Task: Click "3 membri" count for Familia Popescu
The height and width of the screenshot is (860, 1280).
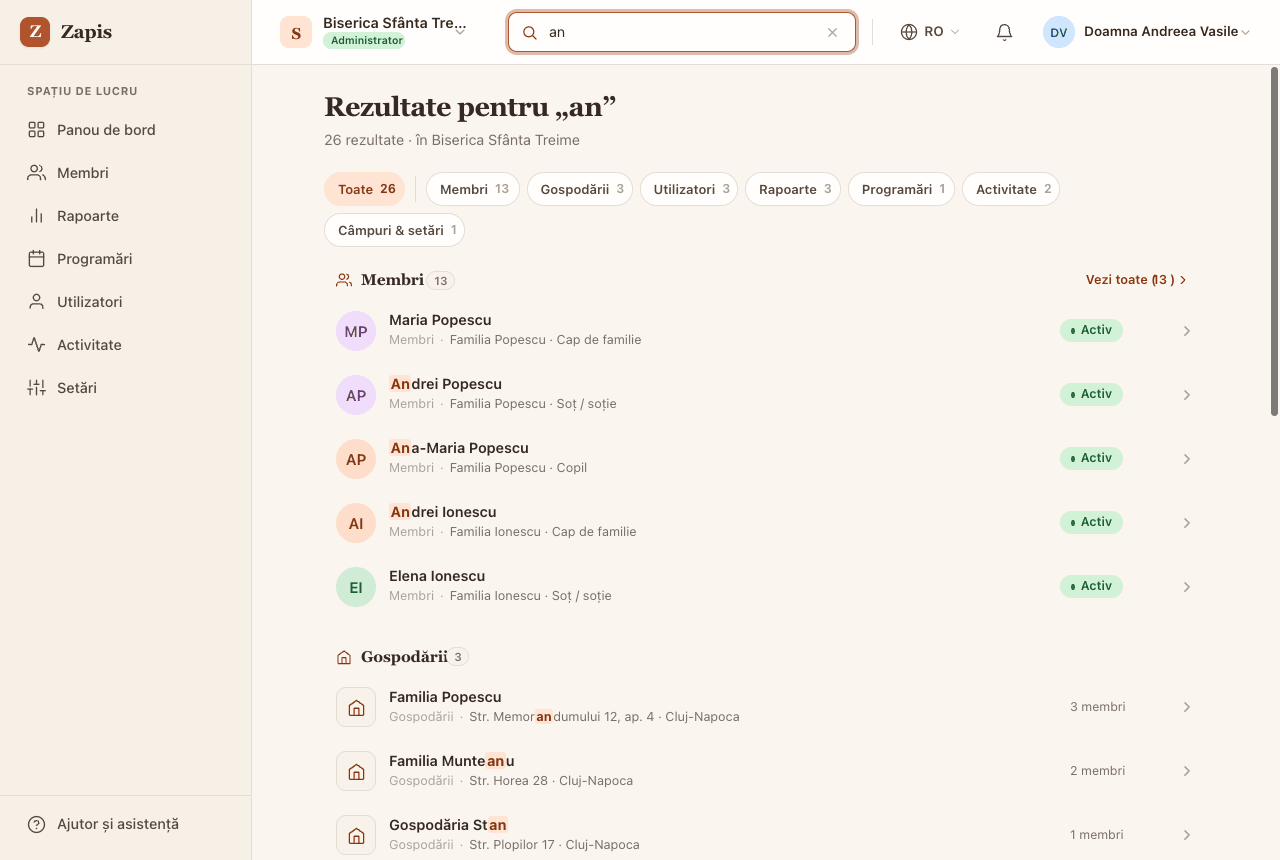Action: (x=1097, y=707)
